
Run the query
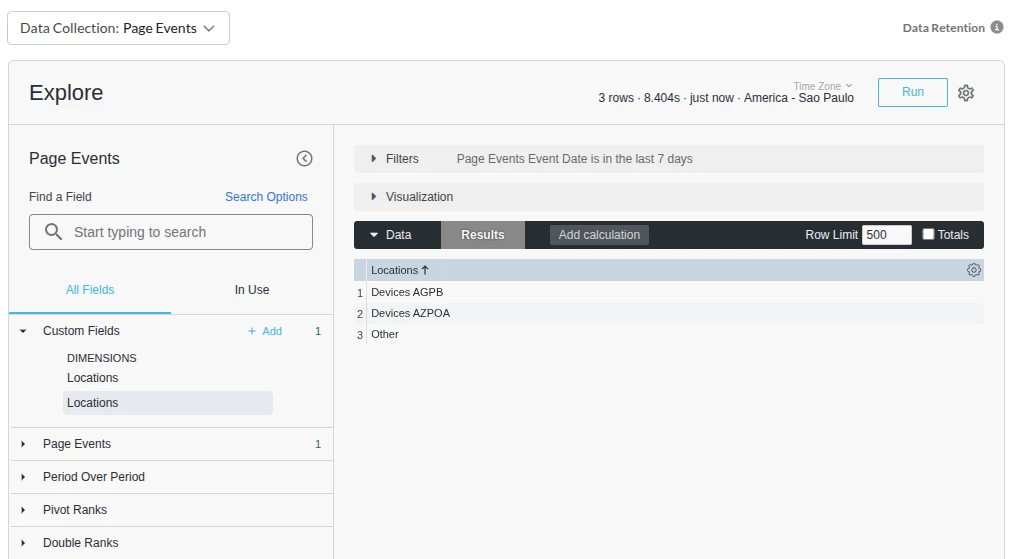point(913,92)
